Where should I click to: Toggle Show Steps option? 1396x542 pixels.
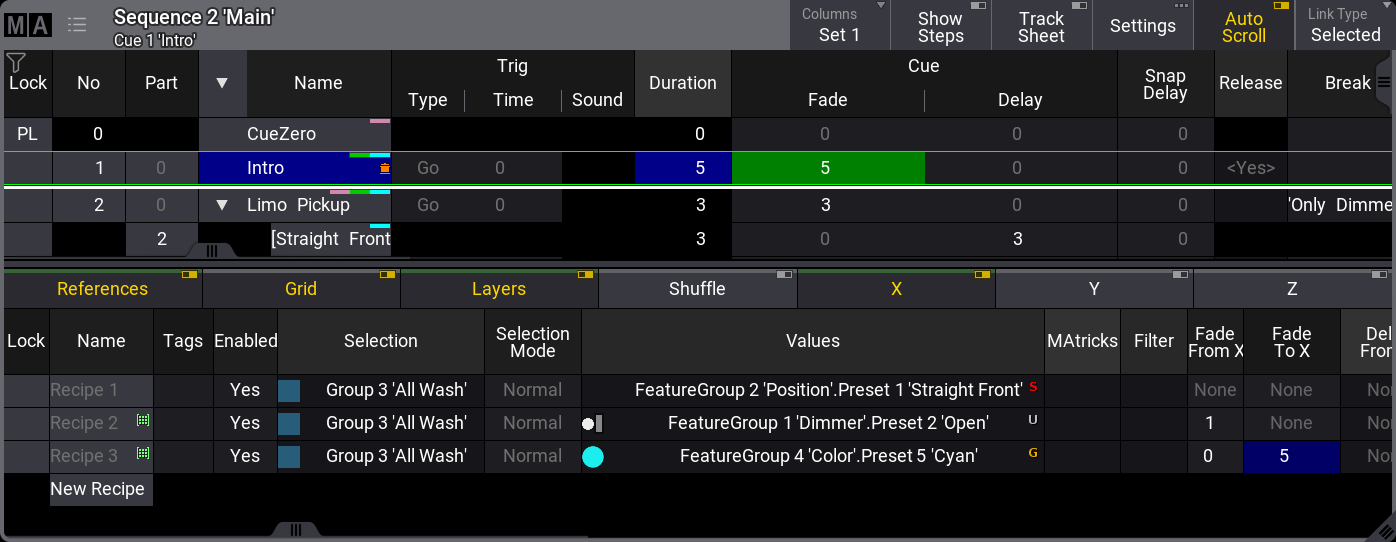[940, 26]
